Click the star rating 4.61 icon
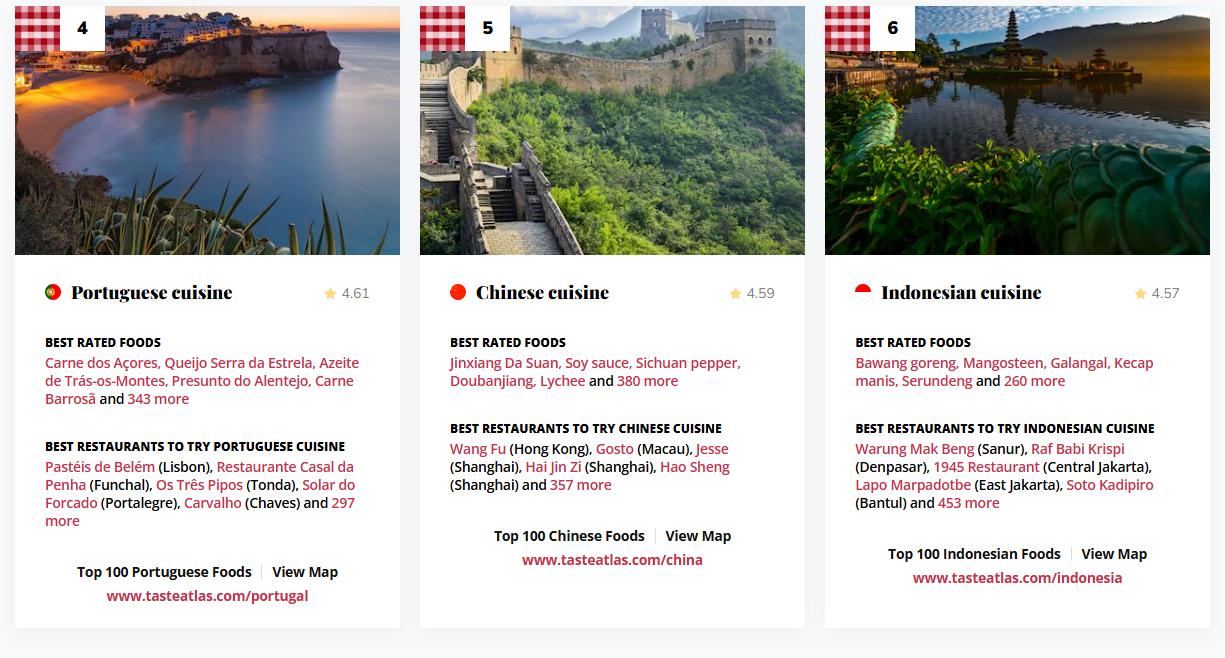 pyautogui.click(x=330, y=294)
